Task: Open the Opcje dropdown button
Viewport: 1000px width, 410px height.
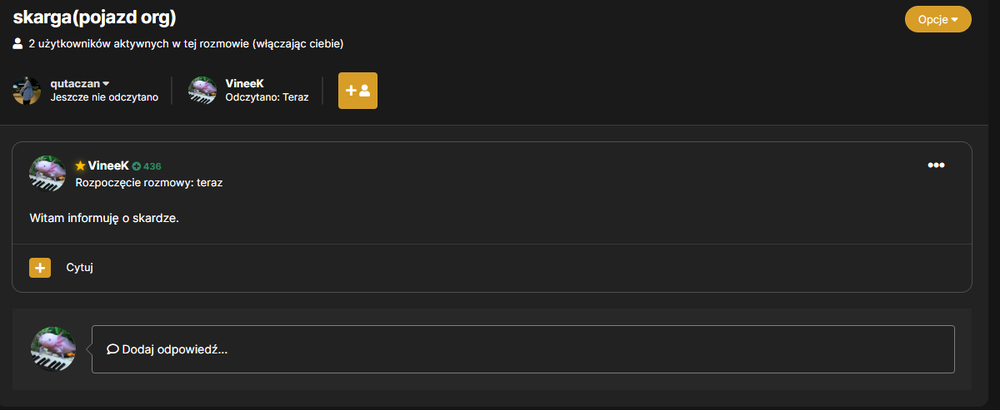Action: pos(938,19)
